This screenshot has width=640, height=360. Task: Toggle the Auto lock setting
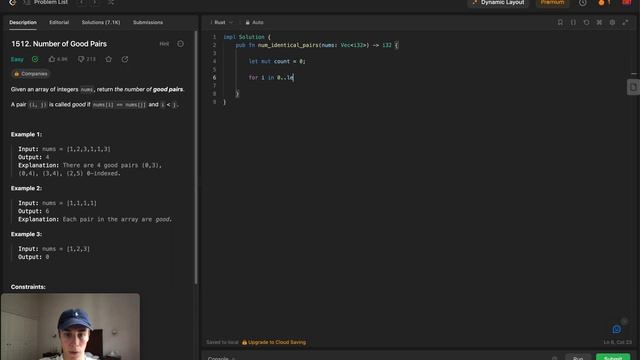tap(254, 22)
